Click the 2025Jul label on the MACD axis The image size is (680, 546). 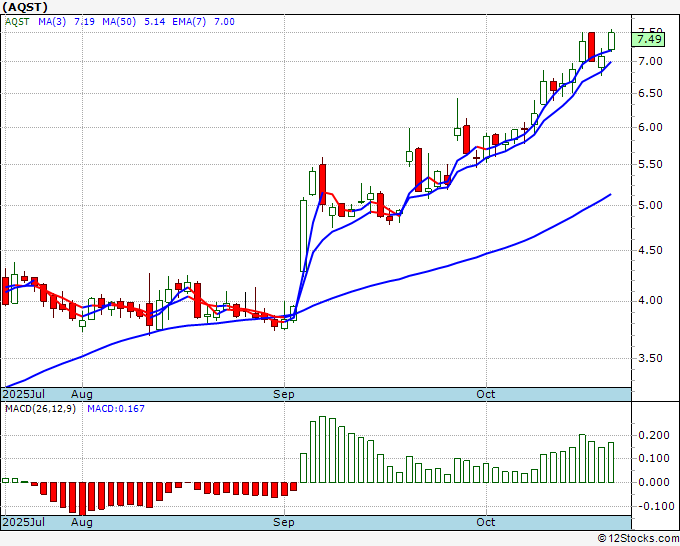pyautogui.click(x=23, y=522)
